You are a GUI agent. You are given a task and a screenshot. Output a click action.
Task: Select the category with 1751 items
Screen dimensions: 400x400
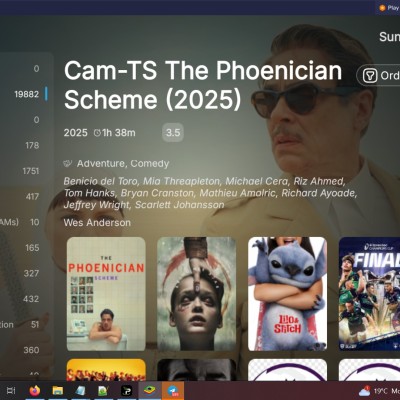coord(27,171)
